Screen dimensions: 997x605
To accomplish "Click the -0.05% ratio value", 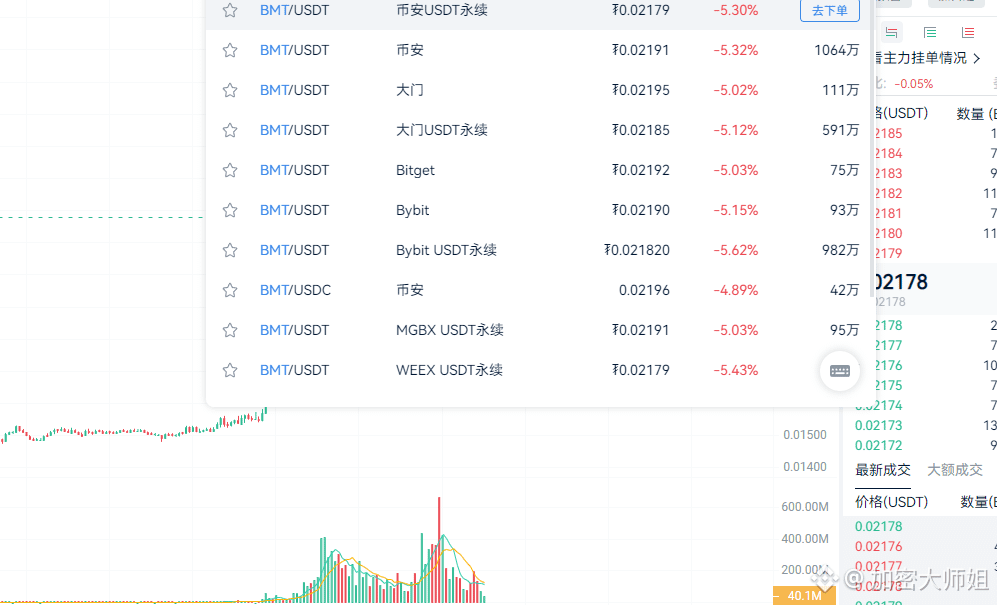I will pyautogui.click(x=914, y=84).
